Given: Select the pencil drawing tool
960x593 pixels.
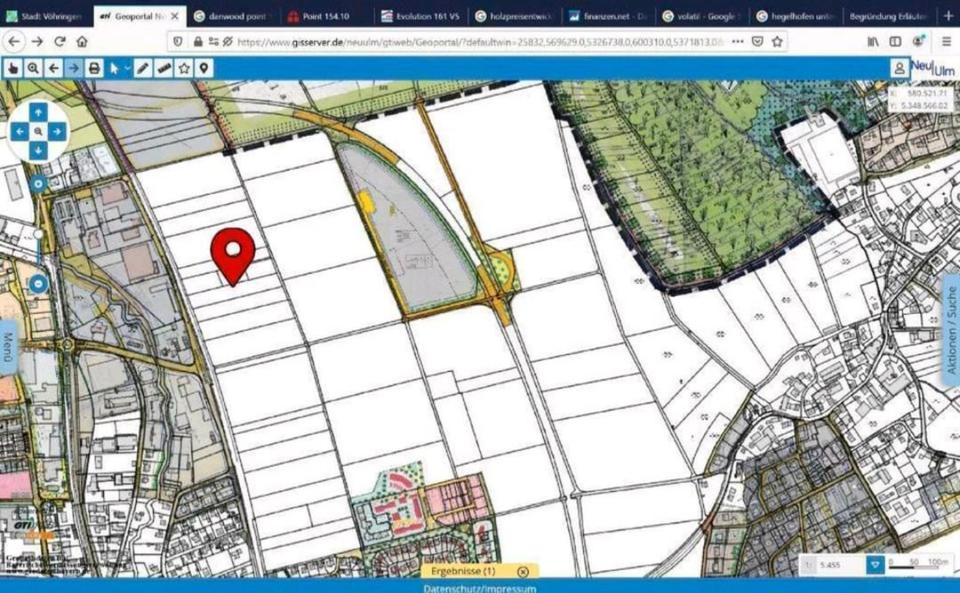Looking at the screenshot, I should coord(143,68).
